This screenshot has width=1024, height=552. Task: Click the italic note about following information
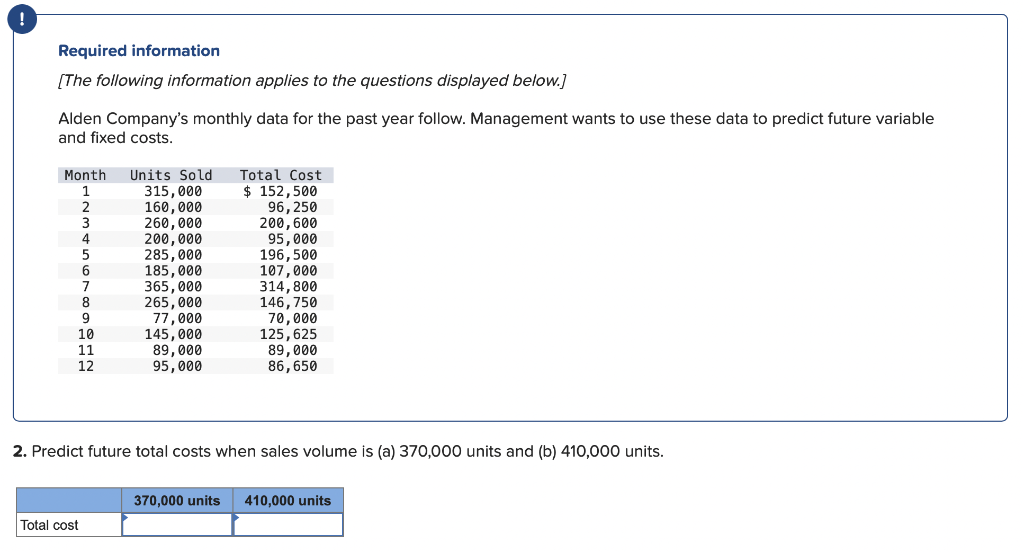[x=312, y=80]
